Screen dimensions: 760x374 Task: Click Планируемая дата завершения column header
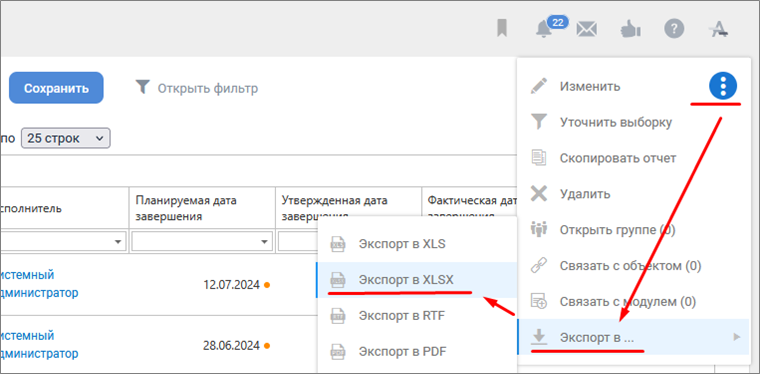[202, 208]
